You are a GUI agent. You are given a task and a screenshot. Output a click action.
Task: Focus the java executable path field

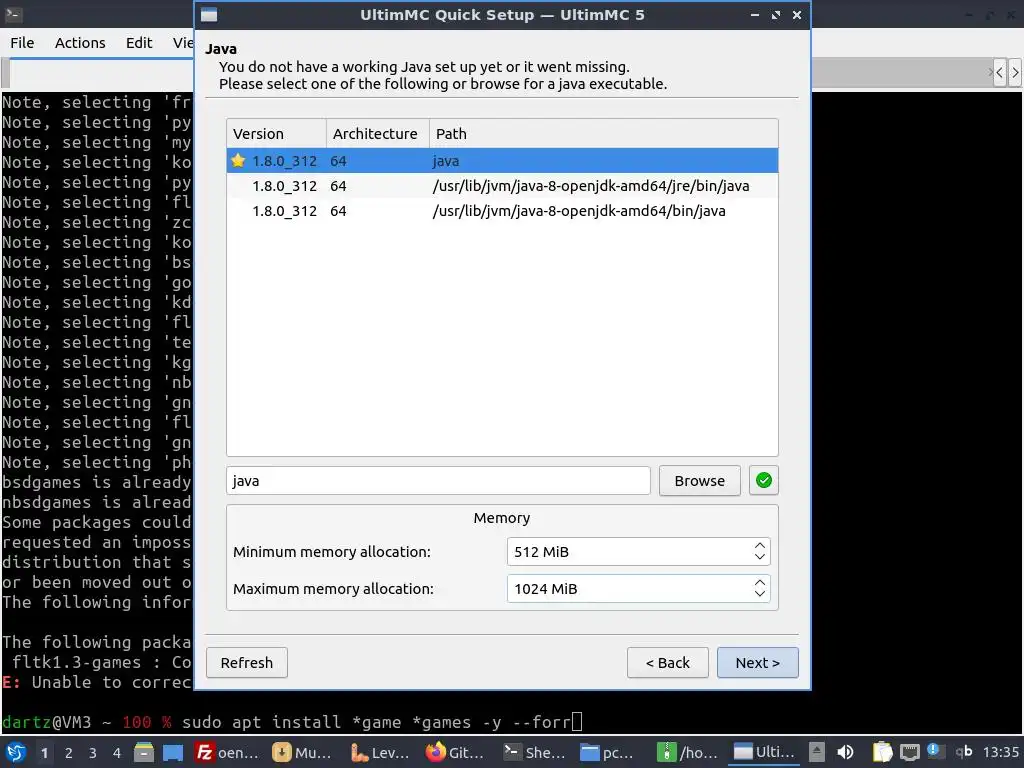point(438,481)
